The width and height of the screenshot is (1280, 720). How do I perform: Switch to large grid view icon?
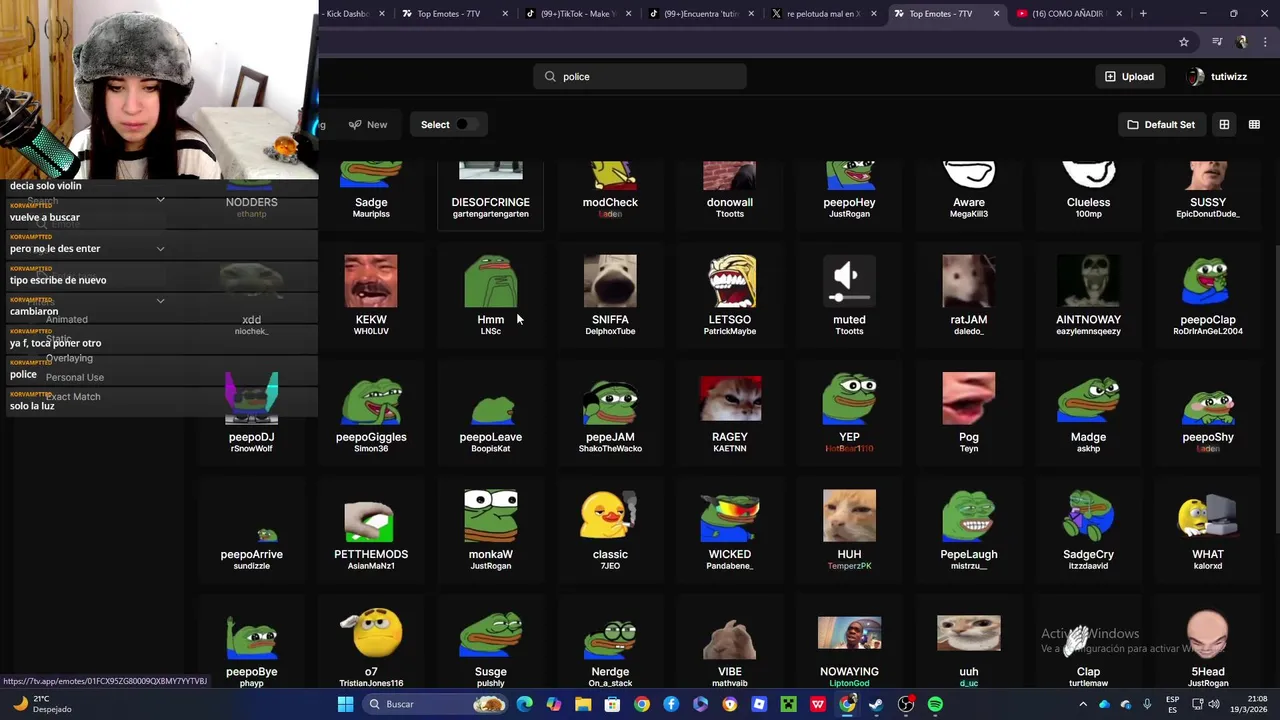point(1224,124)
